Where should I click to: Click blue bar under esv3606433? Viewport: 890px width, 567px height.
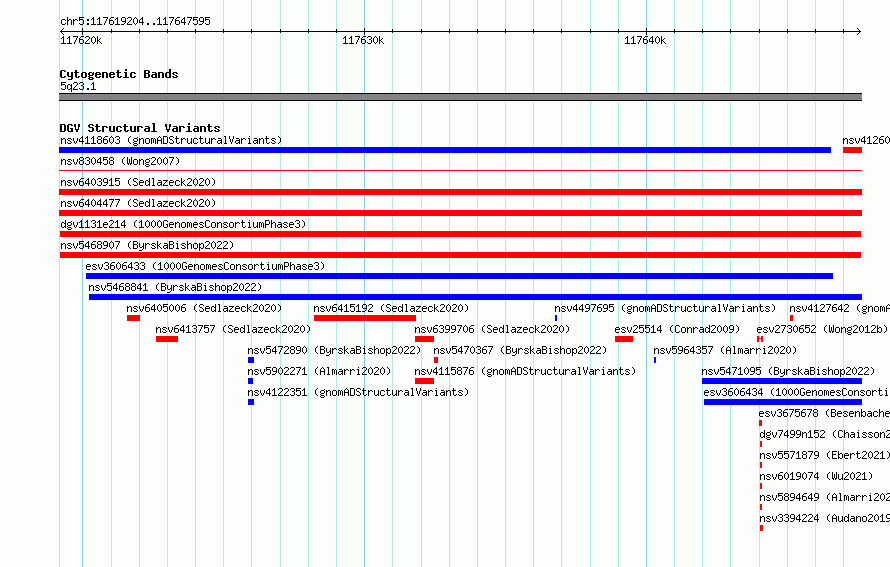[x=459, y=276]
